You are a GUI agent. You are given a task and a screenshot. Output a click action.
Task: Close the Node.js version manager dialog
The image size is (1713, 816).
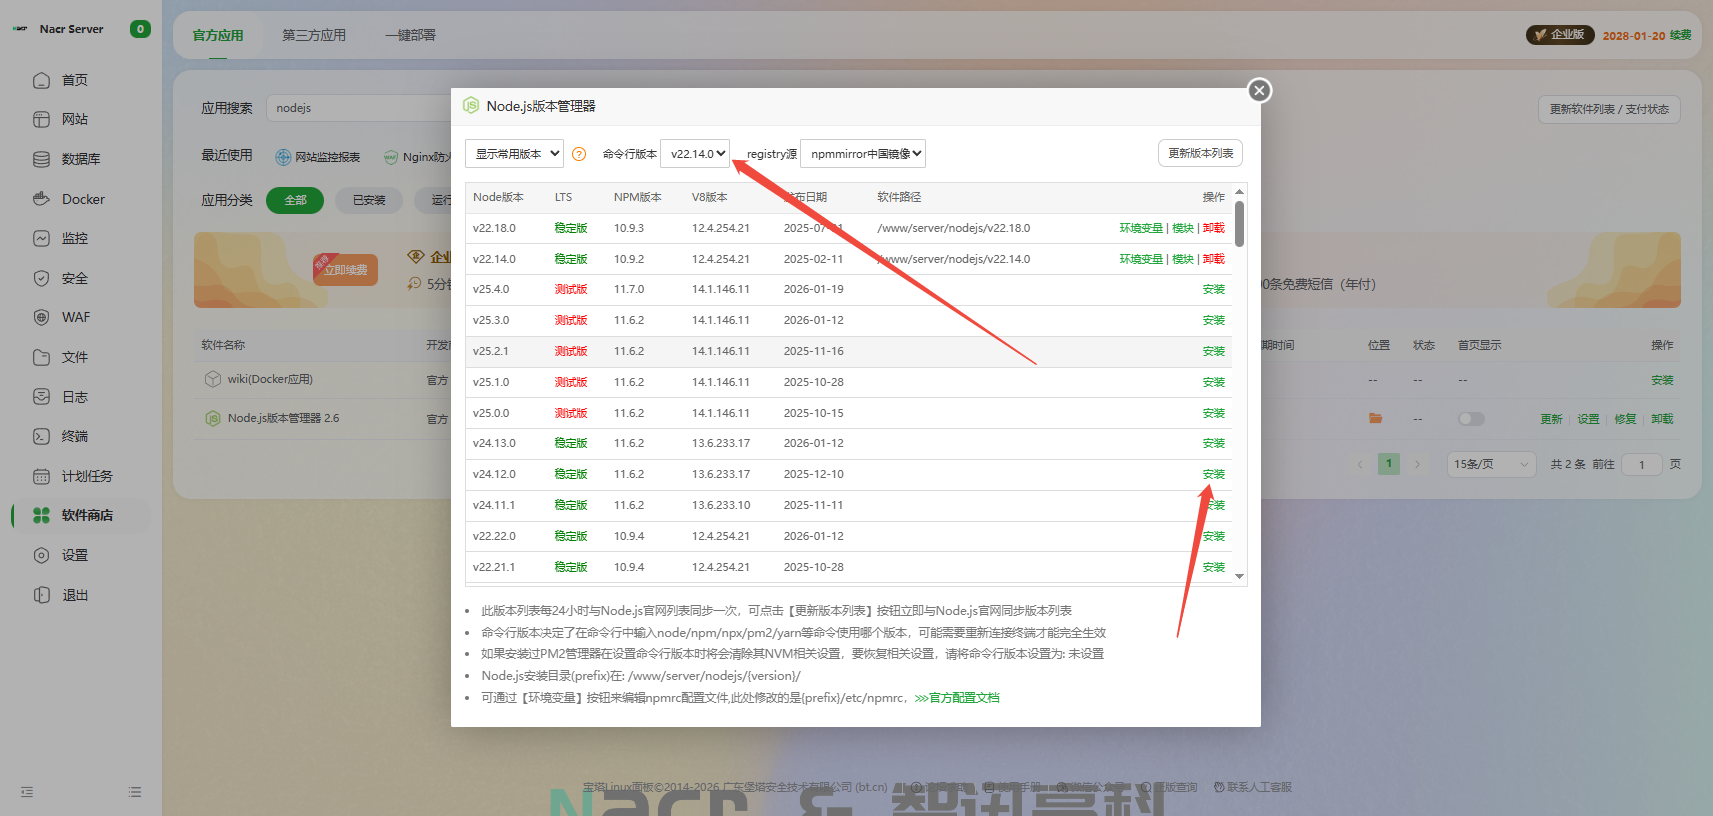click(x=1259, y=91)
